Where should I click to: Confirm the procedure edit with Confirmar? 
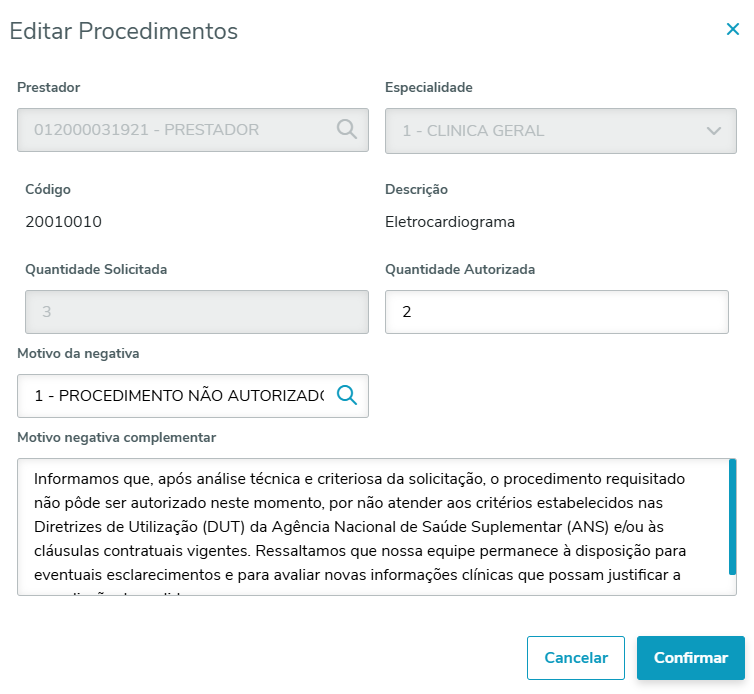tap(690, 658)
